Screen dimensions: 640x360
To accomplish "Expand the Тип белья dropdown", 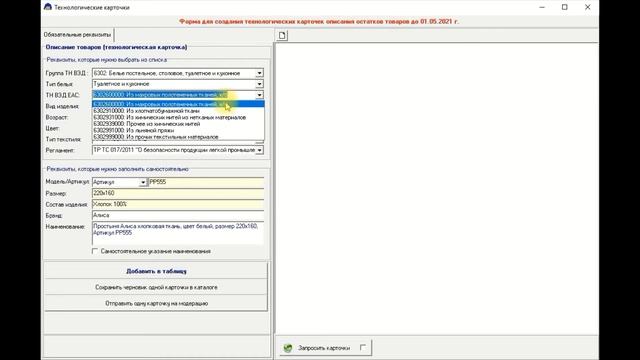I will [x=259, y=84].
